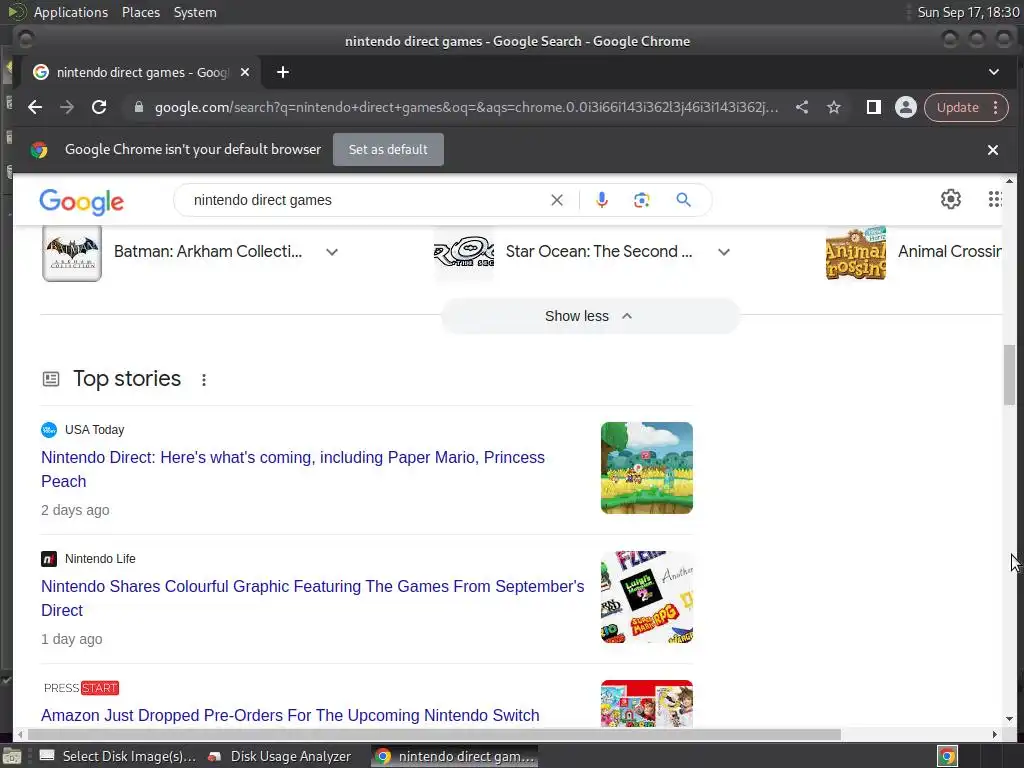This screenshot has width=1024, height=768.
Task: Click in the Google search field
Action: tap(366, 200)
